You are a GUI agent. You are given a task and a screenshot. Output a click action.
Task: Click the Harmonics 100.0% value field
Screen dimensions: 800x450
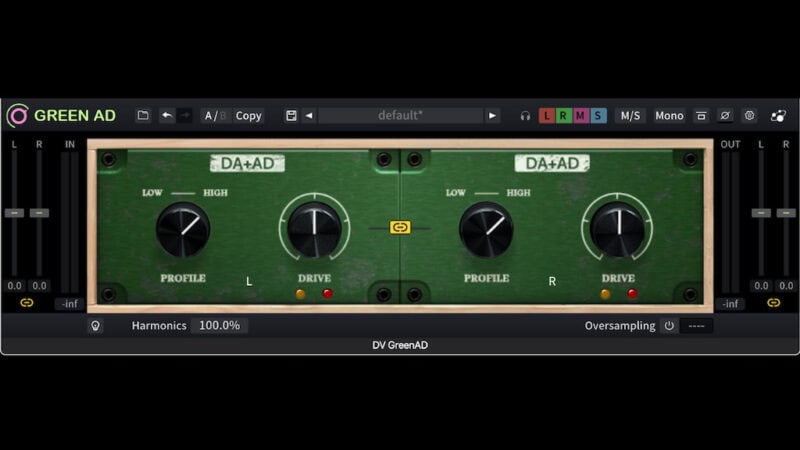pyautogui.click(x=219, y=326)
